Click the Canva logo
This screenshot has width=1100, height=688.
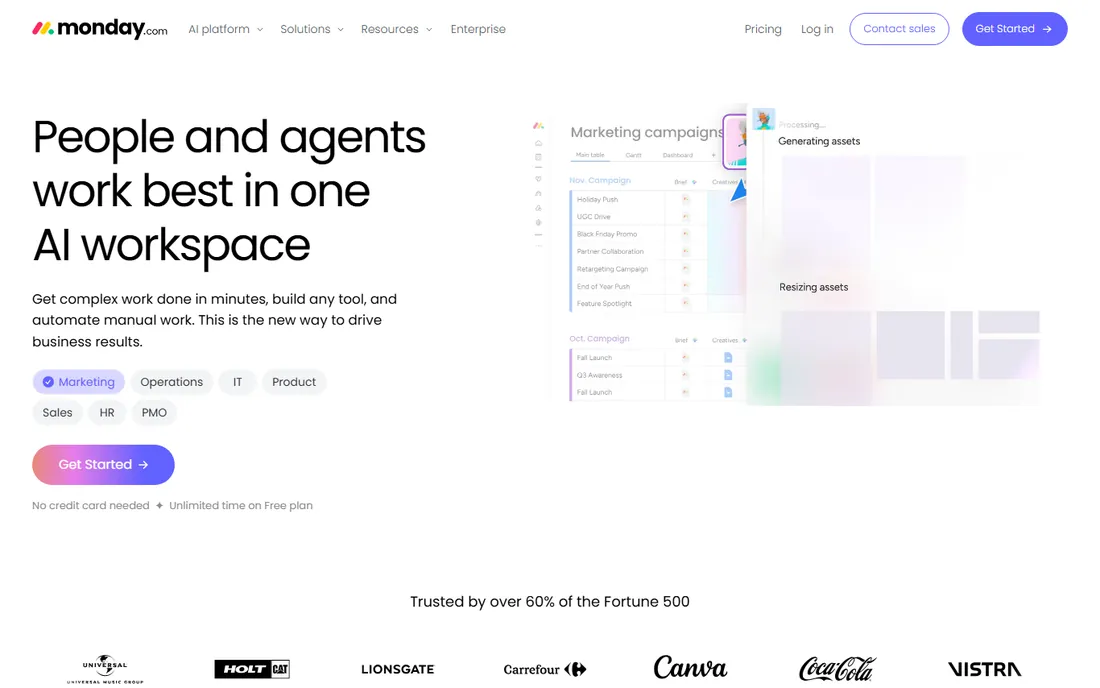tap(690, 667)
